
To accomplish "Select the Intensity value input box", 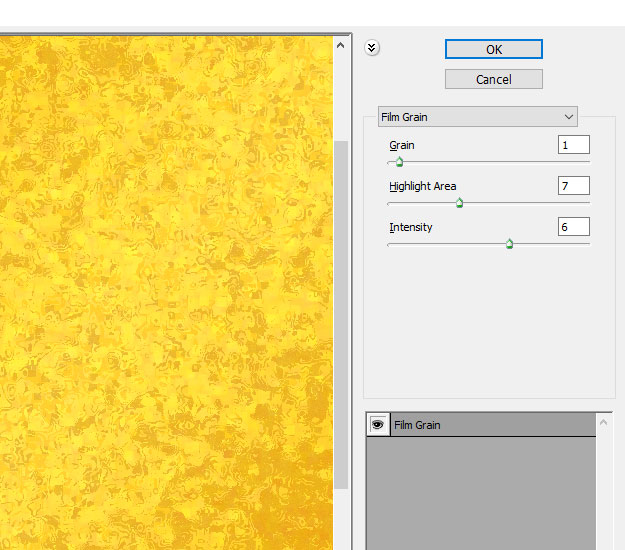I will click(573, 227).
